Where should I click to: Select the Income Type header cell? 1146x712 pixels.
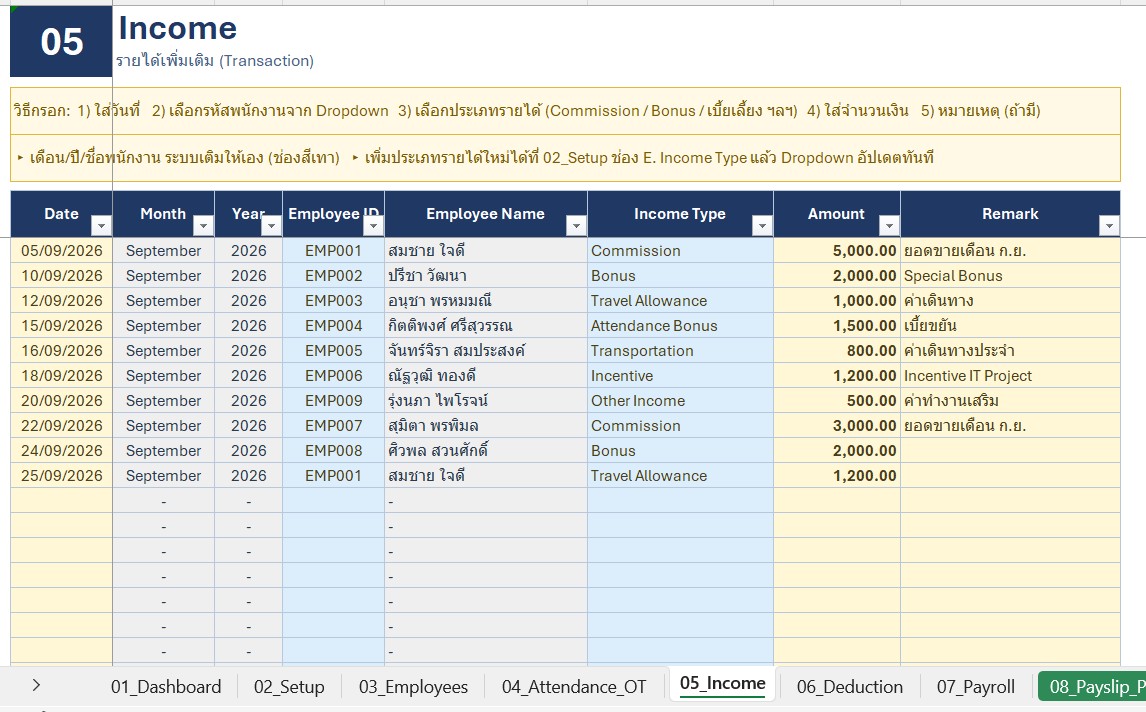point(680,214)
